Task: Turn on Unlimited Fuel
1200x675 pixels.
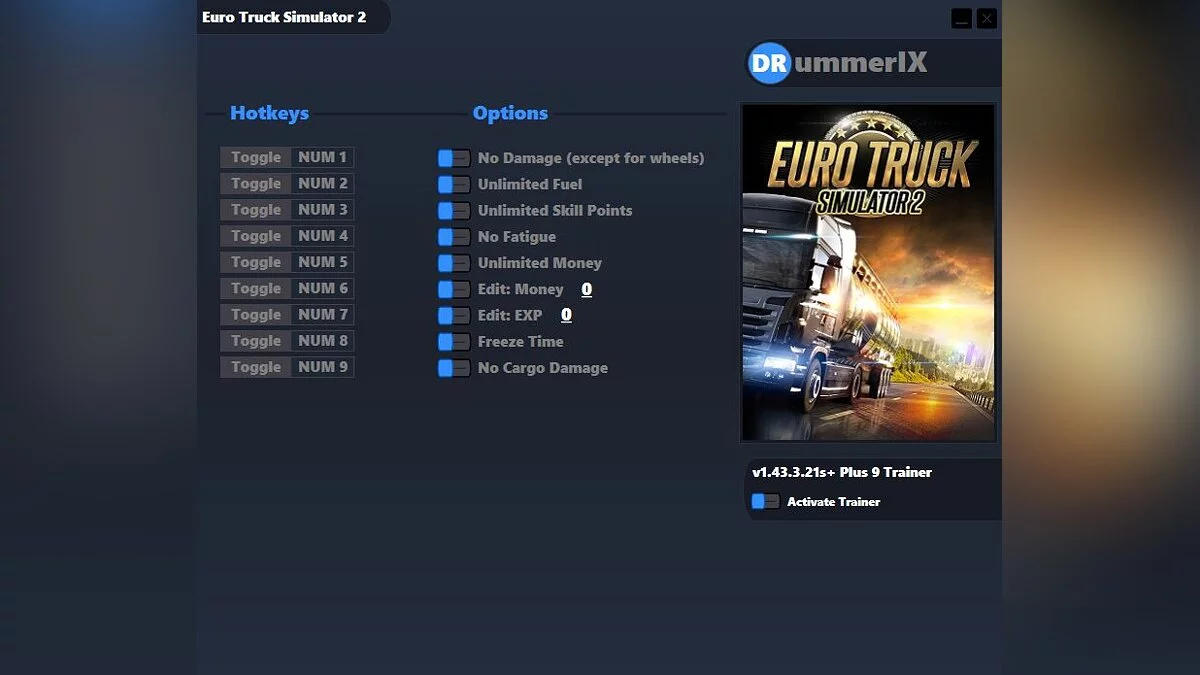Action: tap(453, 184)
